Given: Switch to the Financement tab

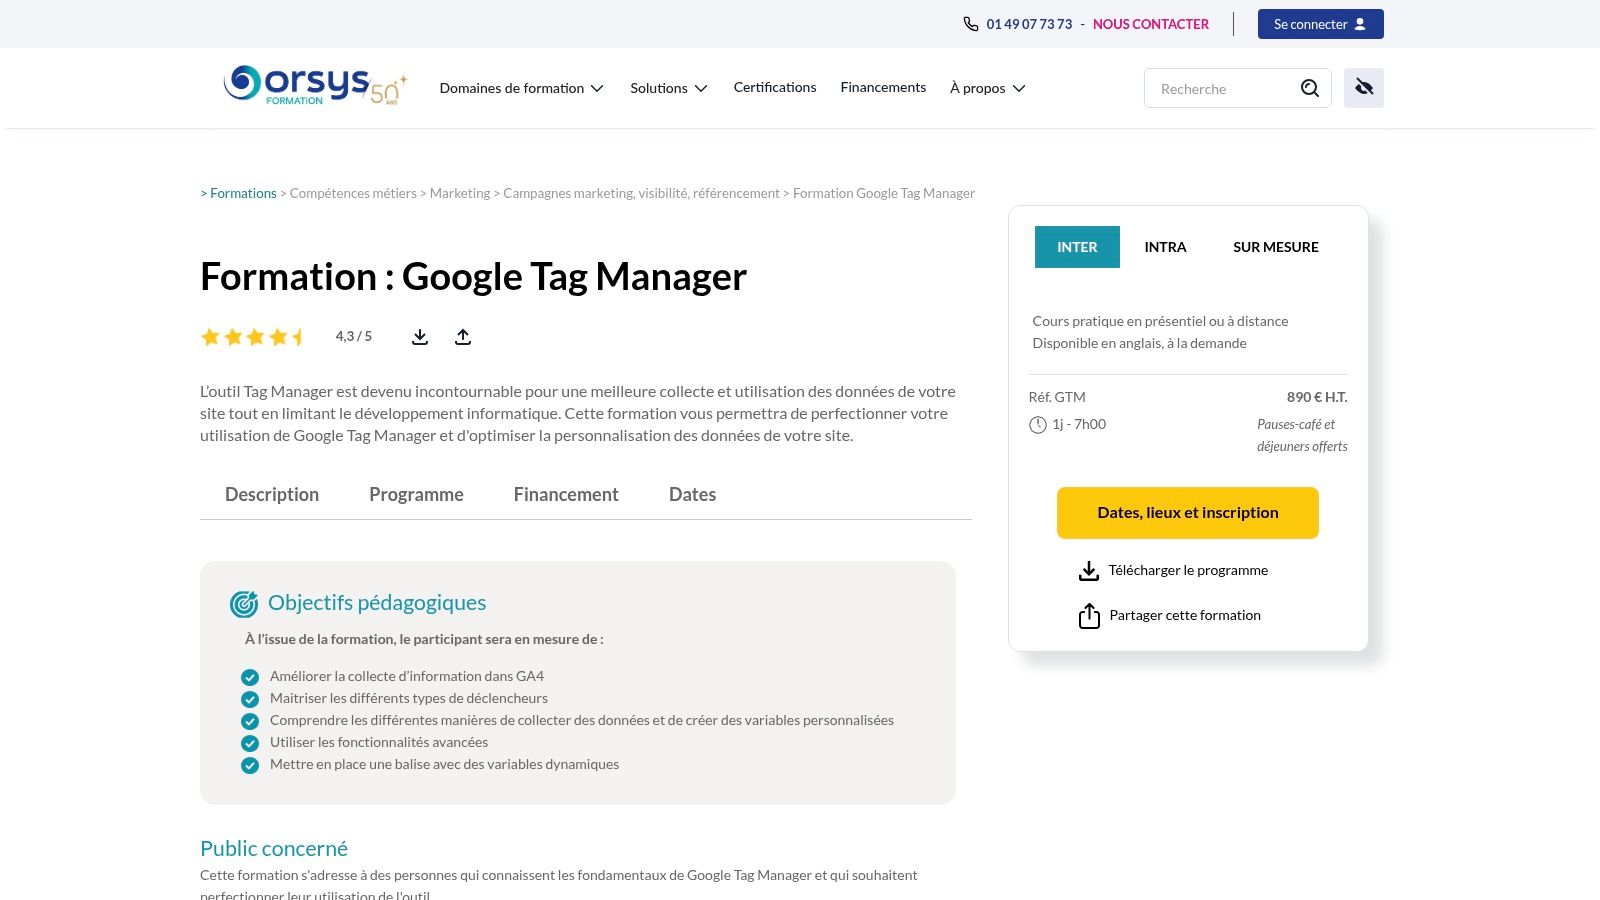Looking at the screenshot, I should tap(566, 494).
